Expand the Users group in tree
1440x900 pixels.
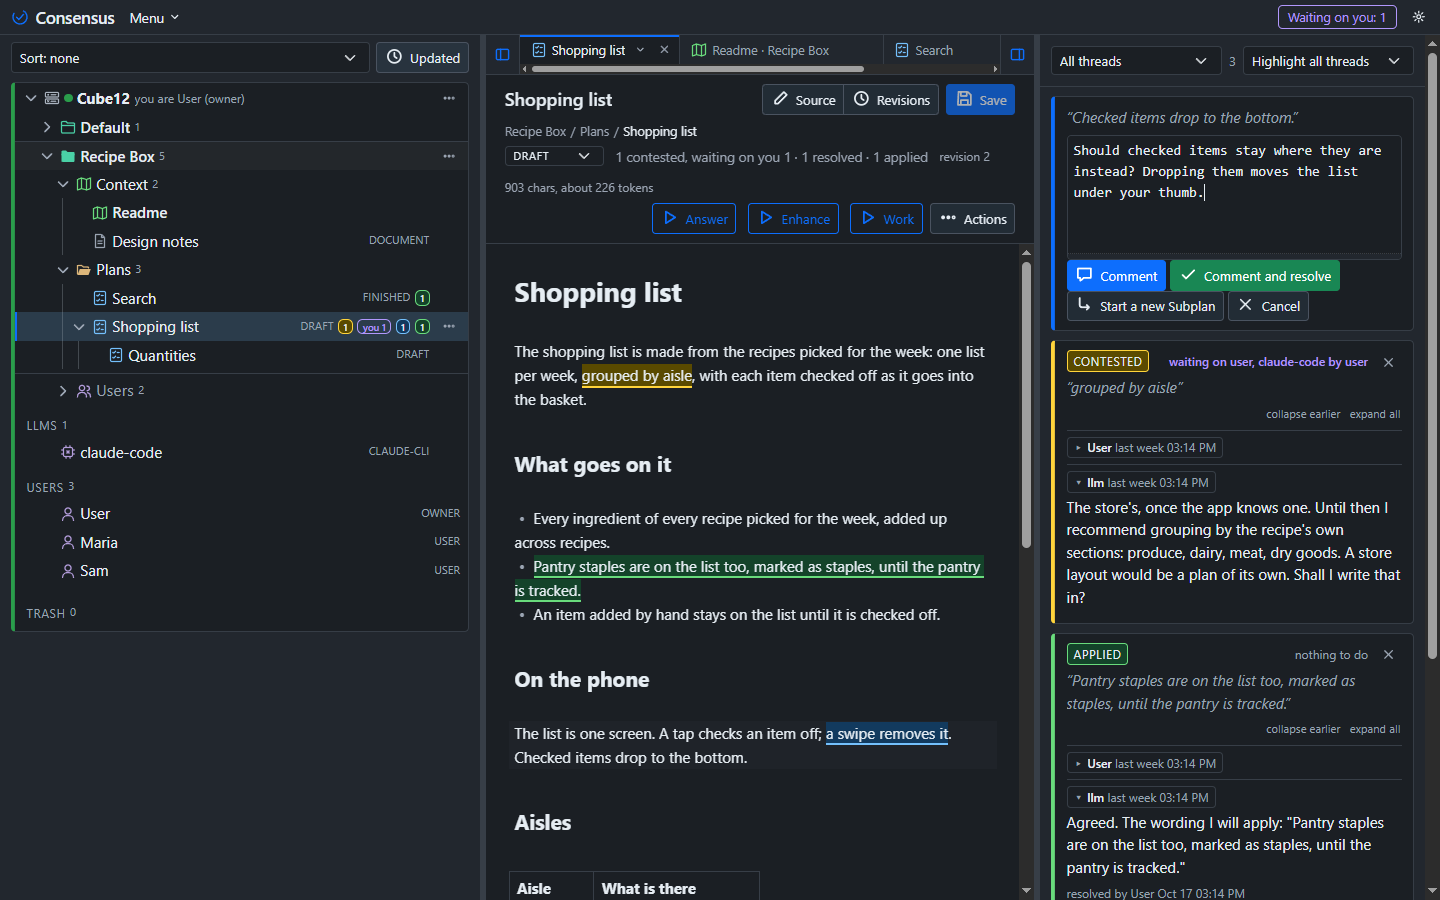point(63,391)
